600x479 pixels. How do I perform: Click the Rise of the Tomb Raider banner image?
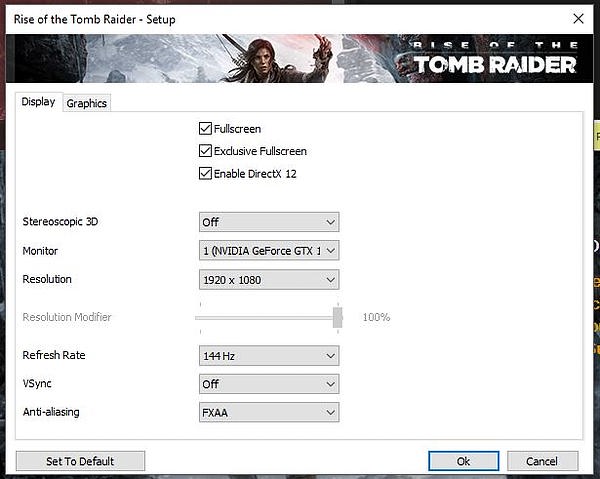point(299,59)
